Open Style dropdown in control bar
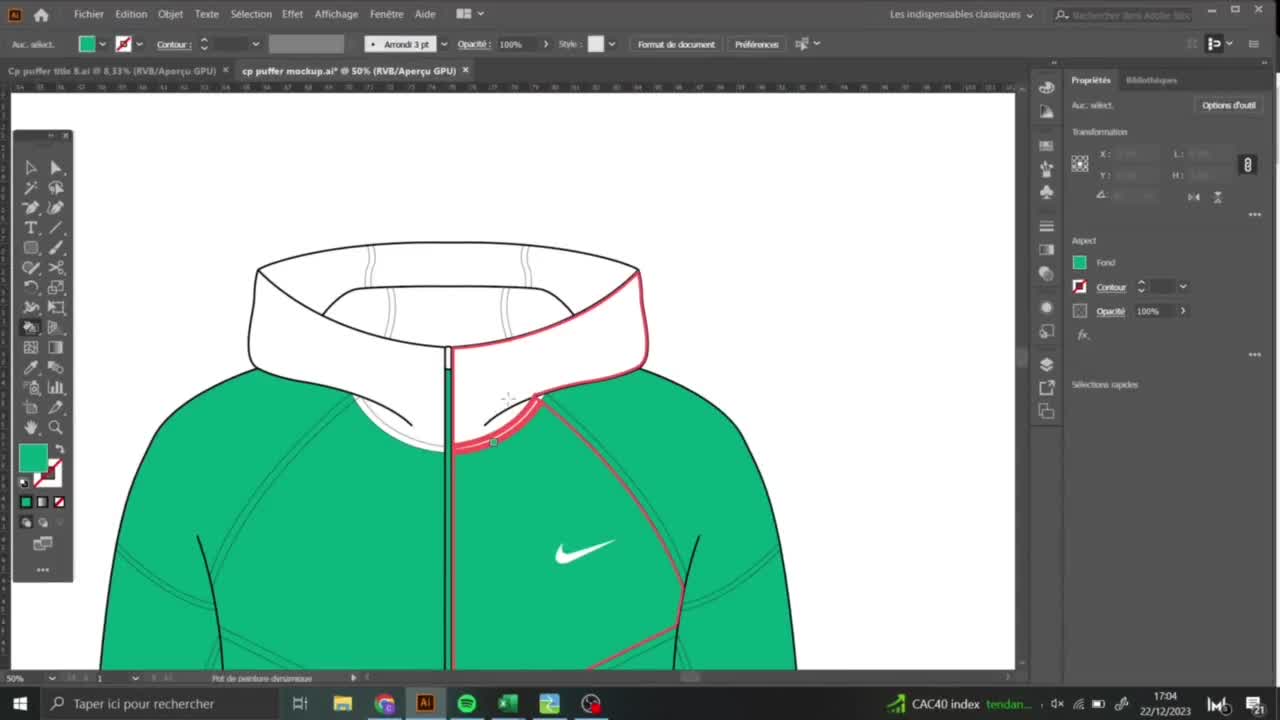Viewport: 1280px width, 720px height. (x=611, y=44)
